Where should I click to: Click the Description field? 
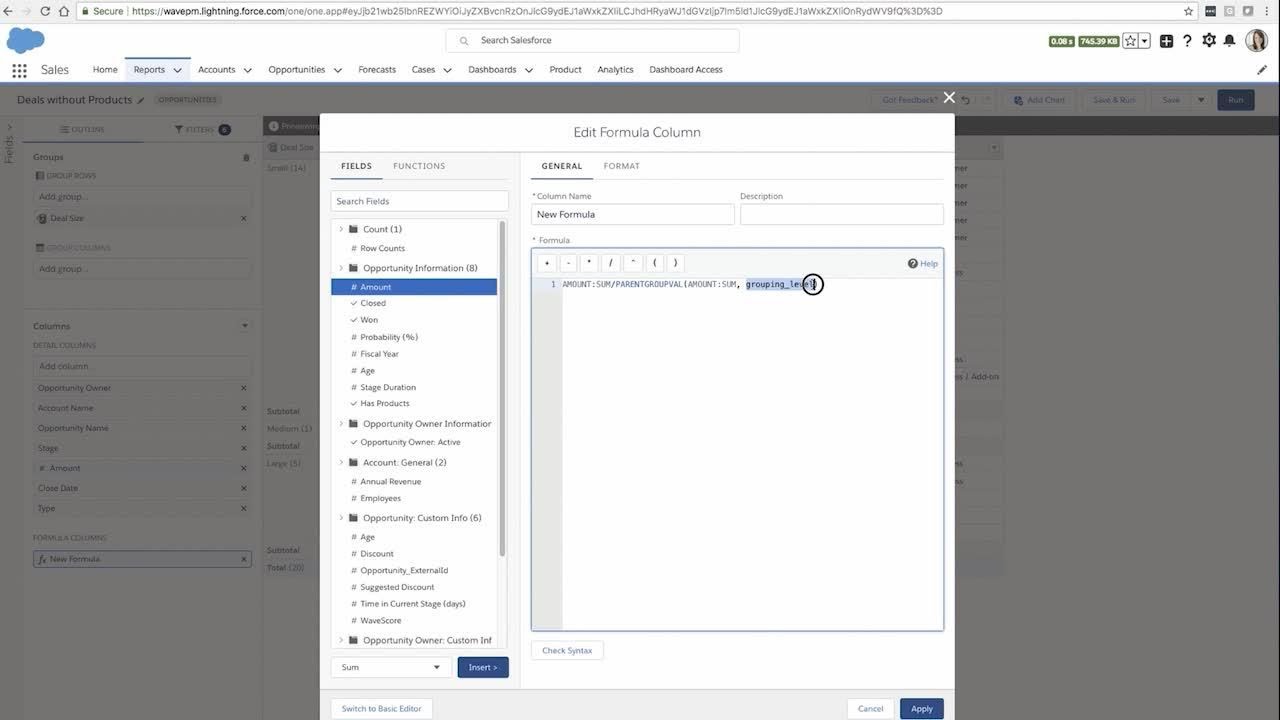click(x=842, y=214)
